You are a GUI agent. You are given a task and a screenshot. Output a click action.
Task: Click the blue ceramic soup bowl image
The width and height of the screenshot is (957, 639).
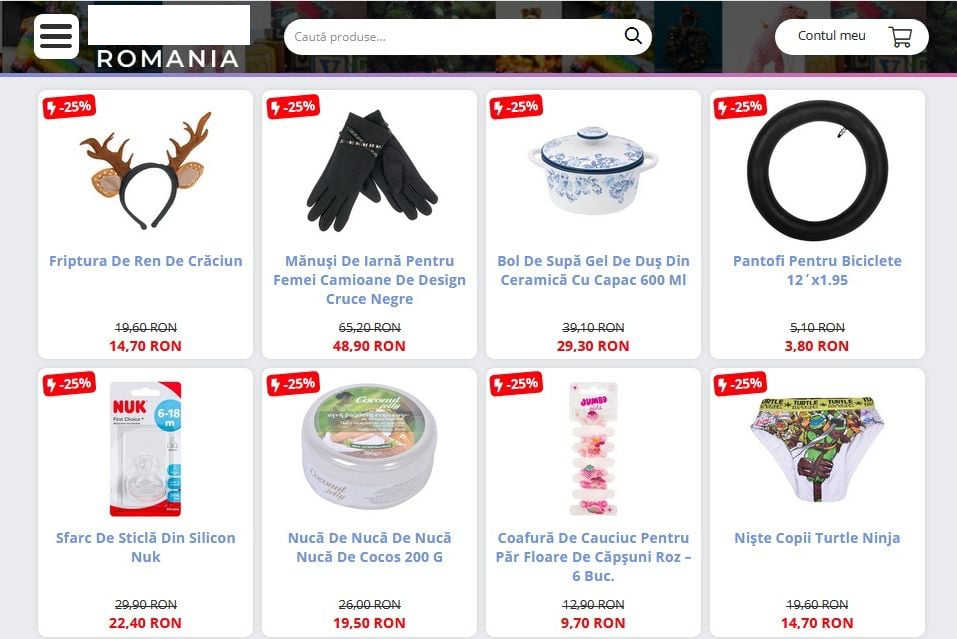click(x=593, y=170)
